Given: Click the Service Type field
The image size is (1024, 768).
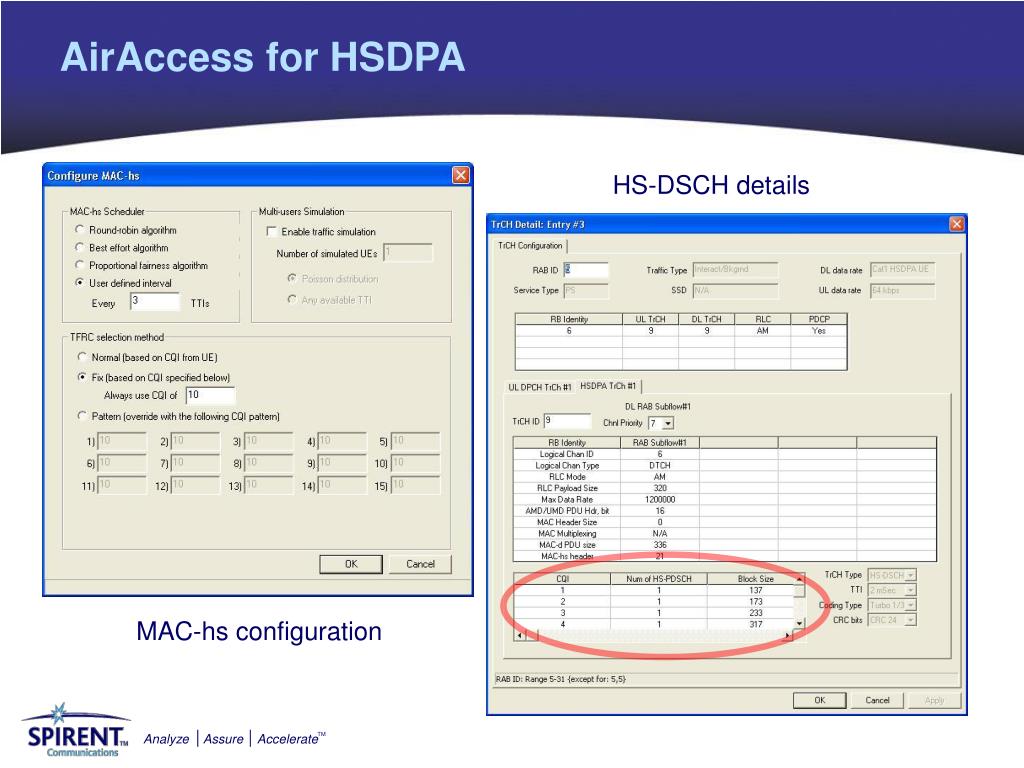Looking at the screenshot, I should point(586,290).
